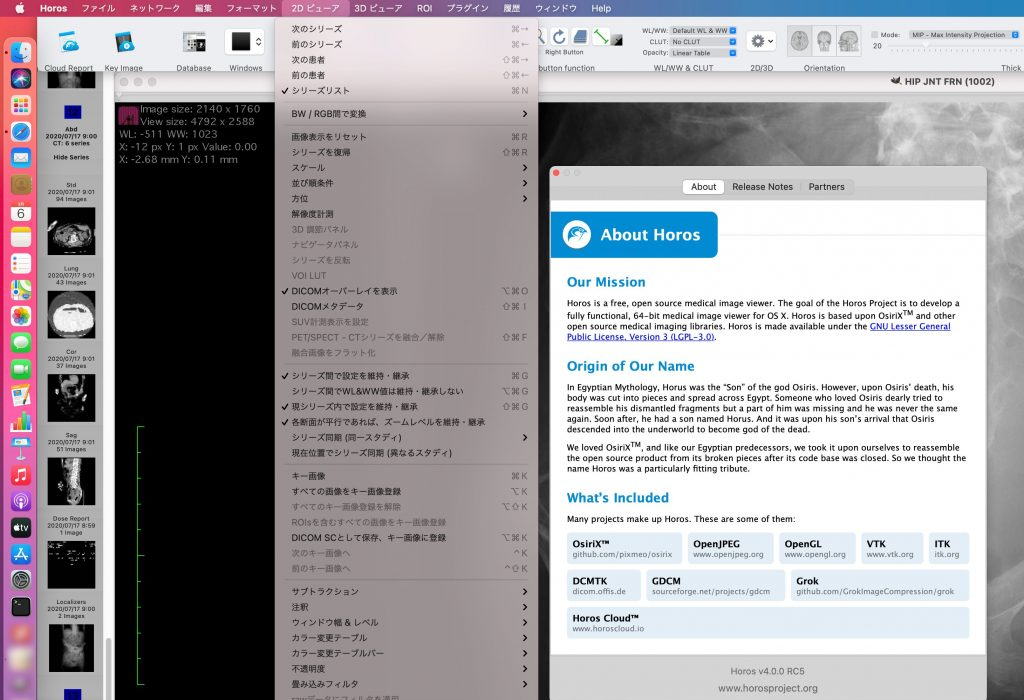
Task: Select 次のシリーズ menu item
Action: point(406,29)
